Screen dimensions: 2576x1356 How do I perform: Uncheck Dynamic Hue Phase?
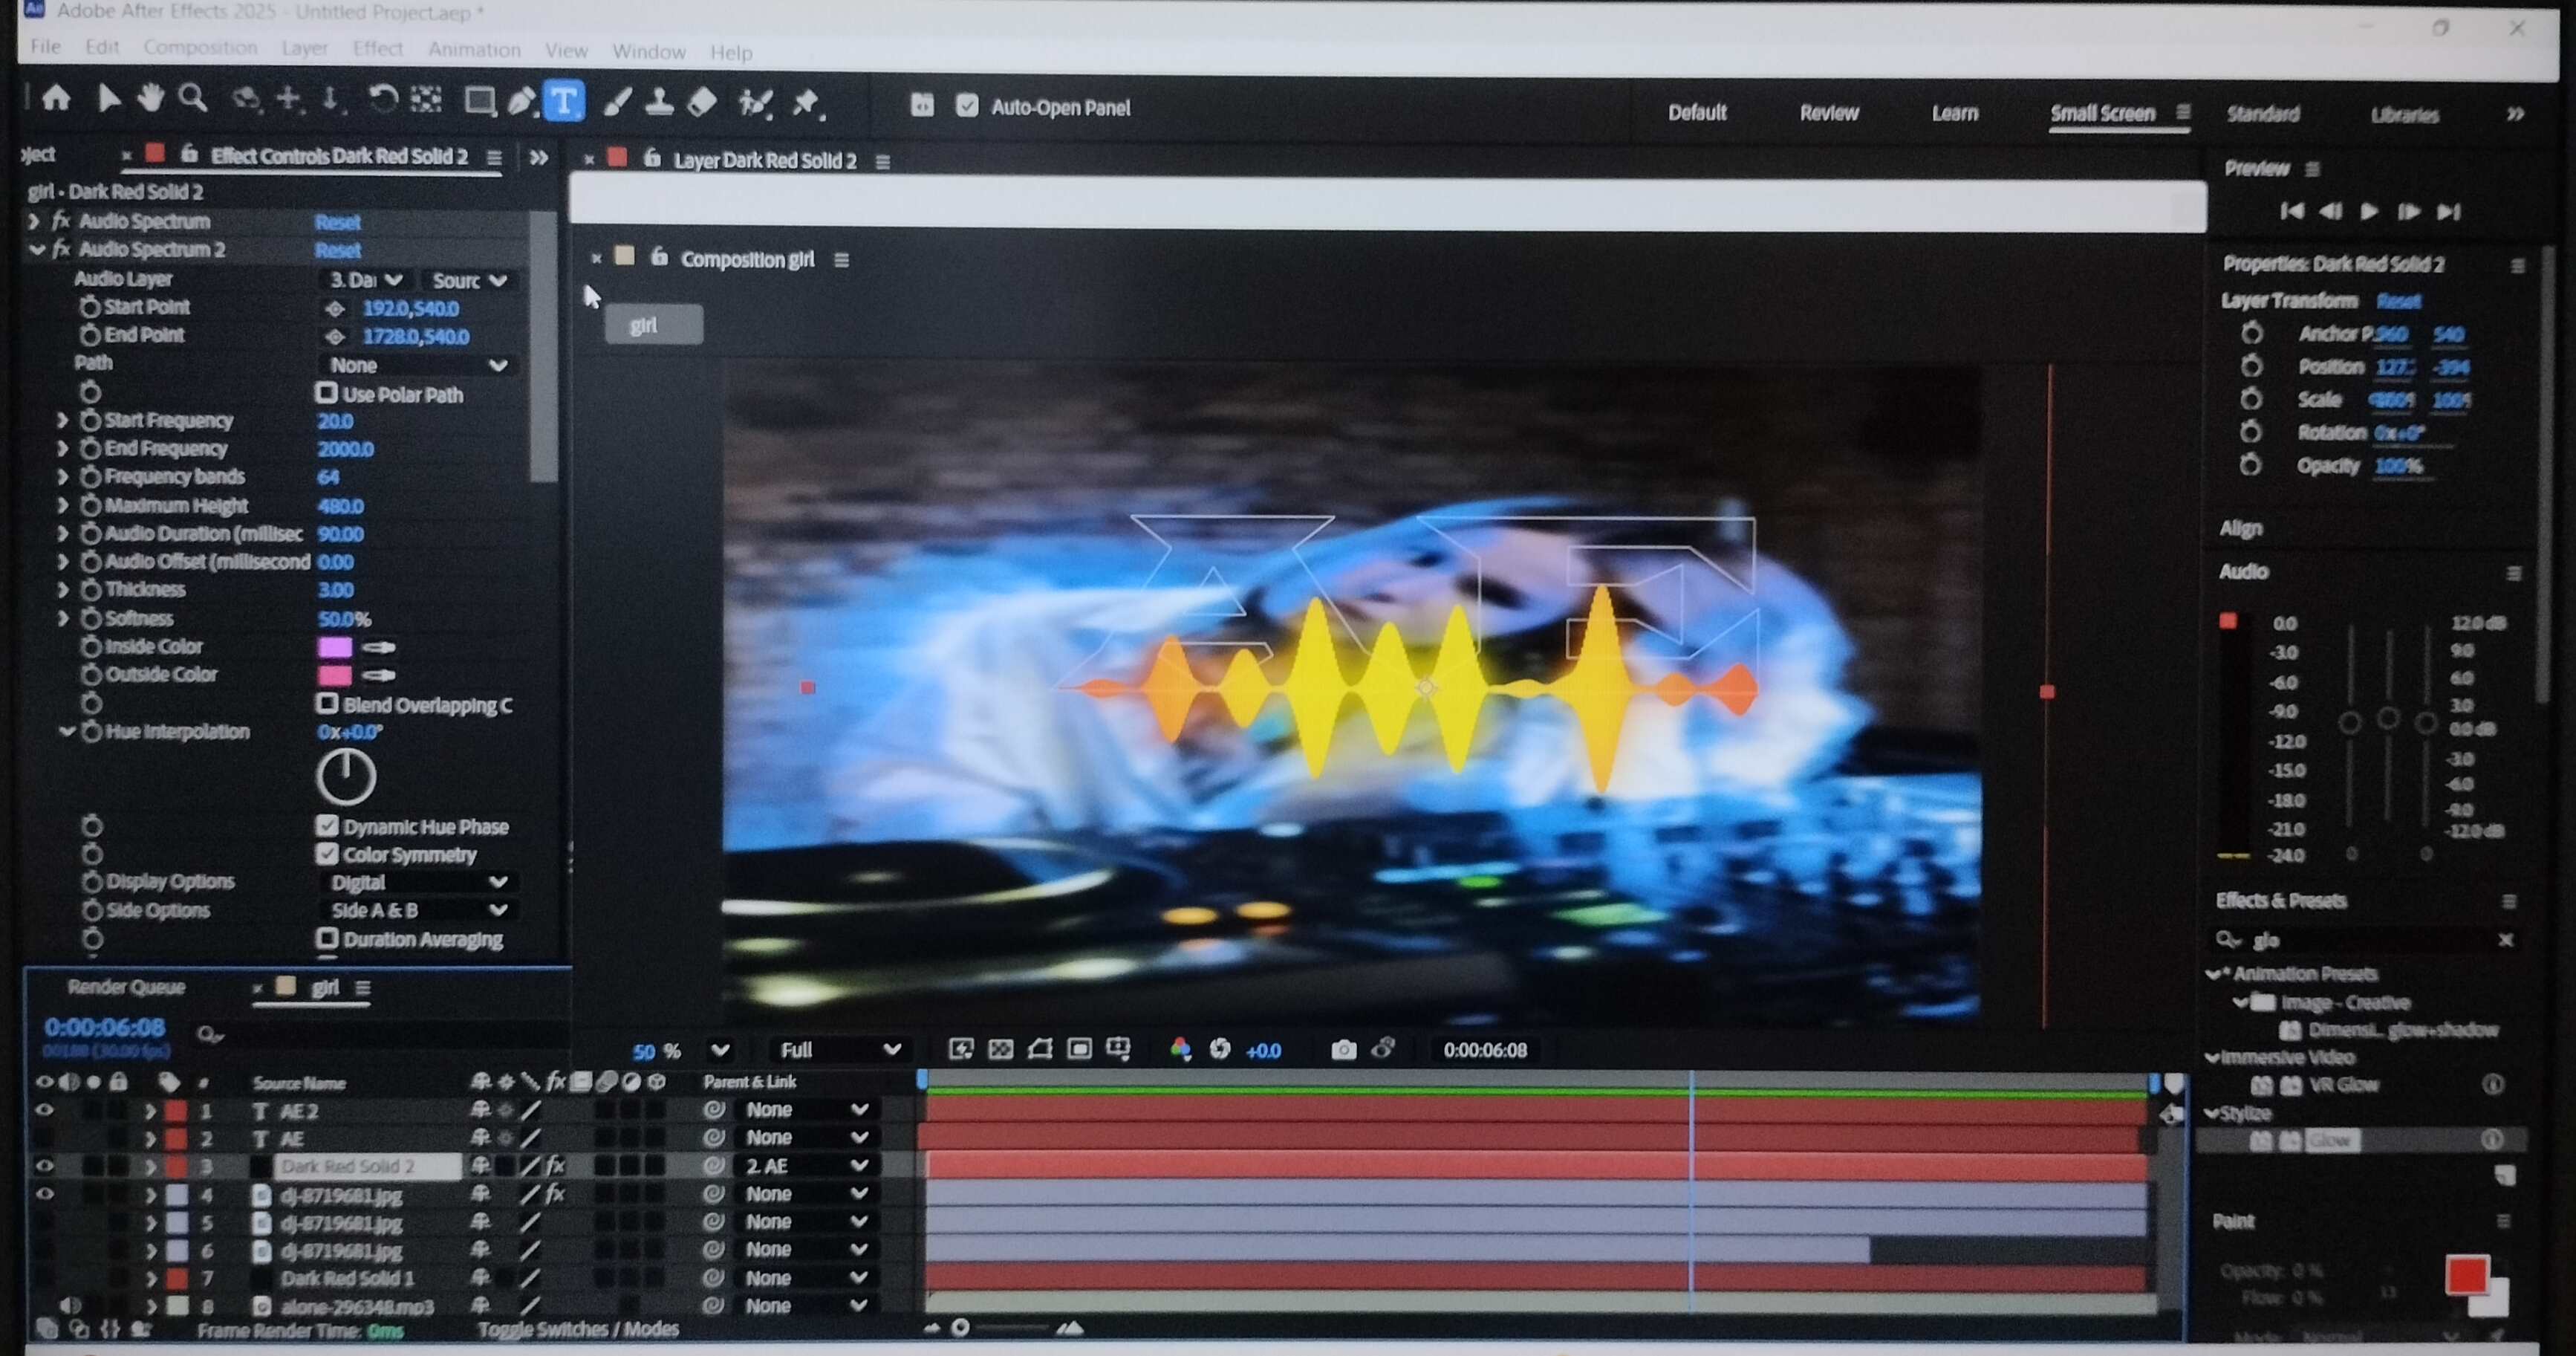coord(327,826)
